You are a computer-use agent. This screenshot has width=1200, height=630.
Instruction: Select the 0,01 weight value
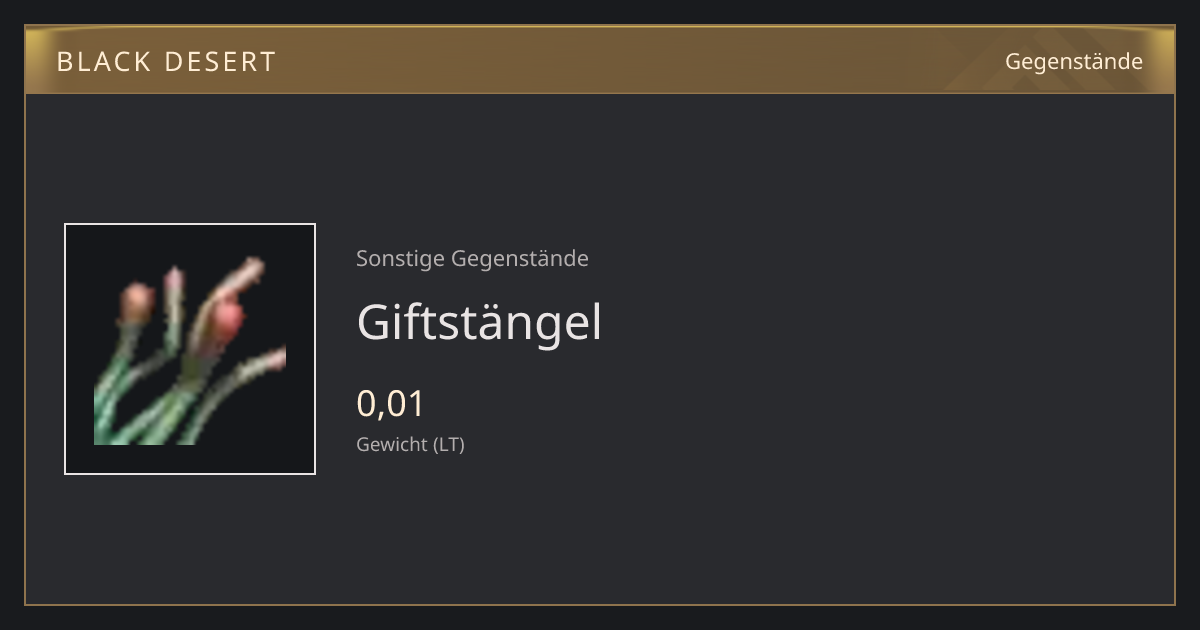pos(391,404)
